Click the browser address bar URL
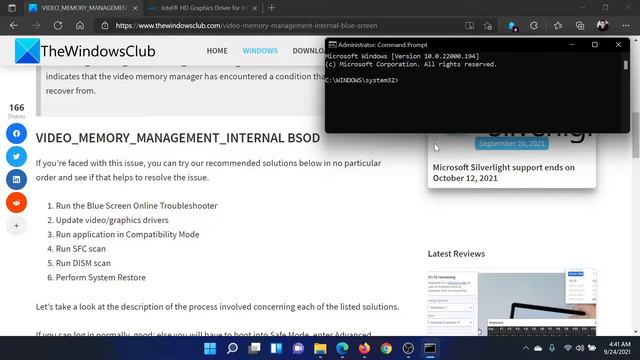The image size is (640, 360). (246, 25)
